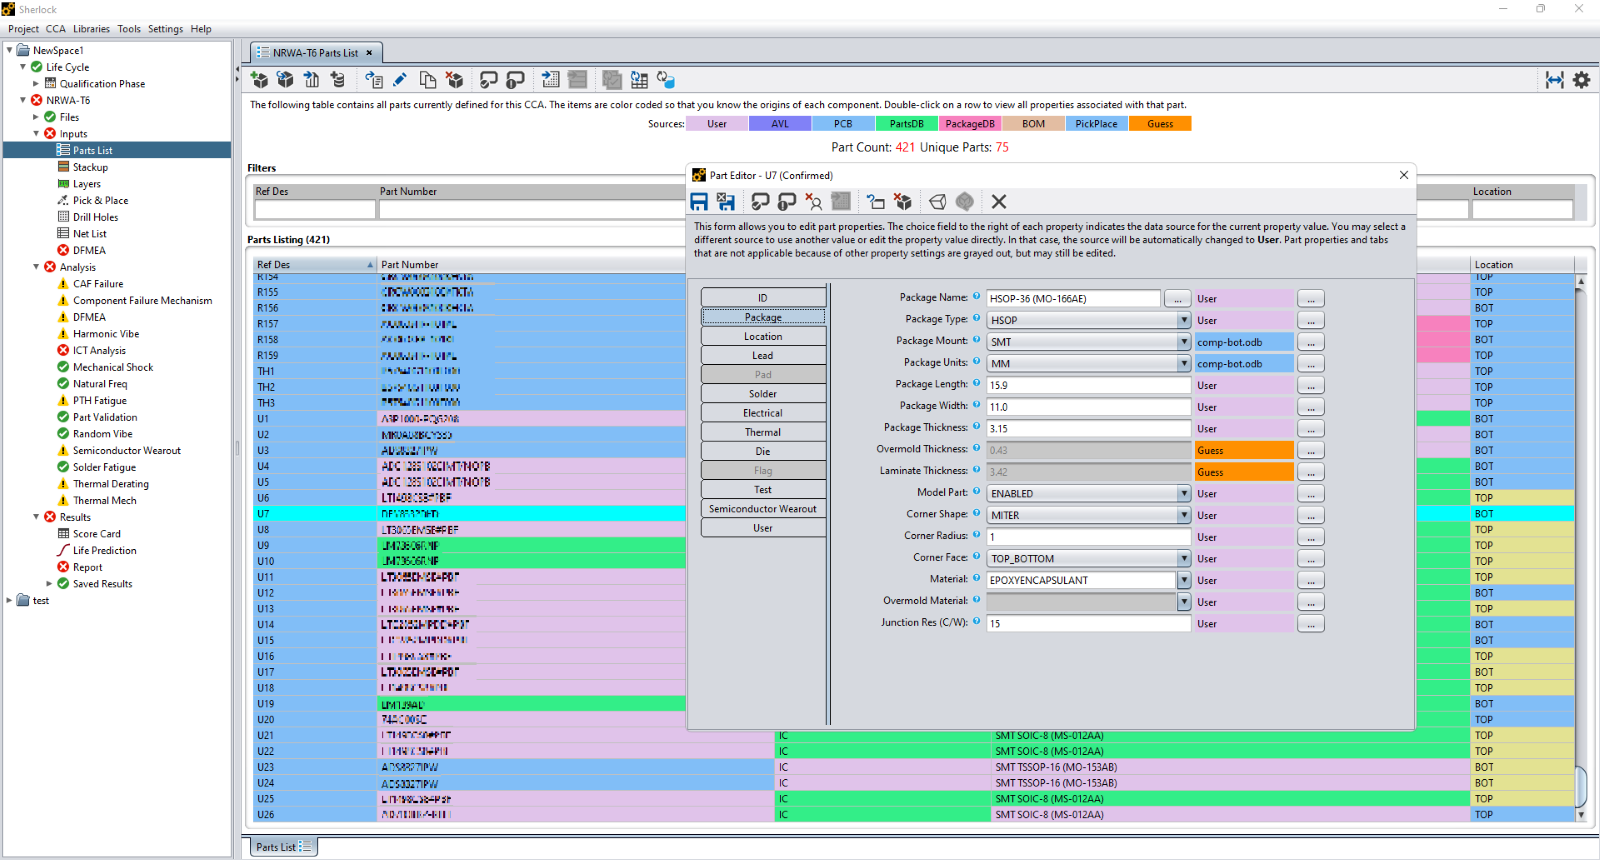Open the settings gear at top right
This screenshot has height=860, width=1600.
pos(1581,80)
